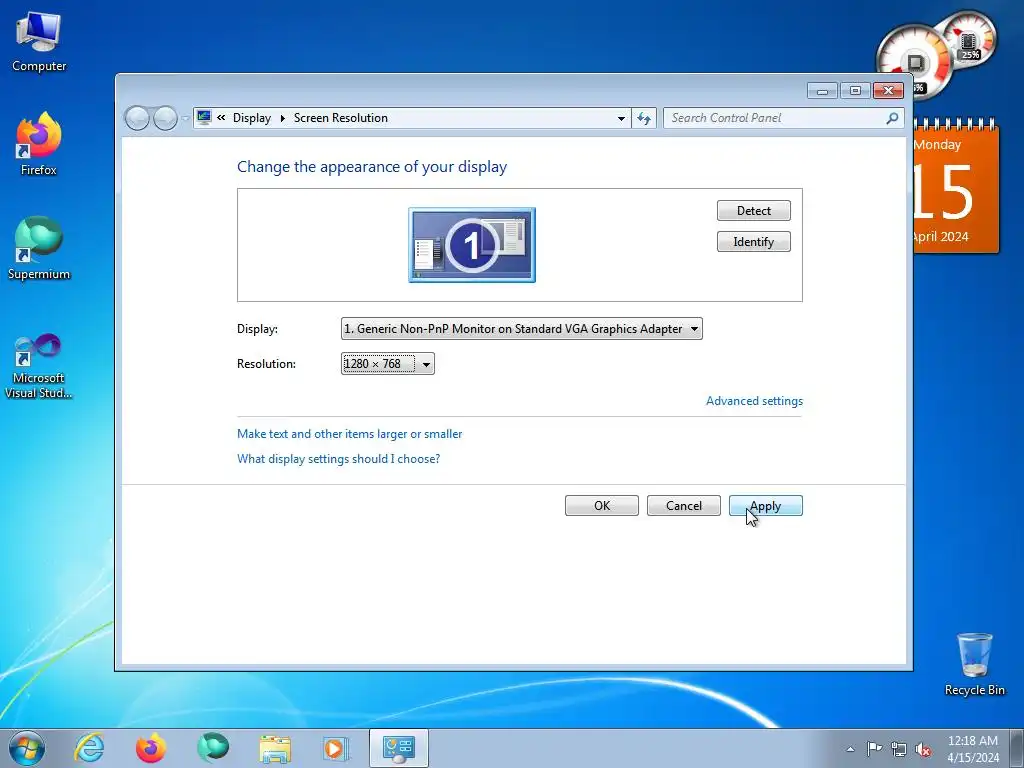Screen dimensions: 1024x768
Task: Open the Firefox desktop shortcut
Action: pos(39,144)
